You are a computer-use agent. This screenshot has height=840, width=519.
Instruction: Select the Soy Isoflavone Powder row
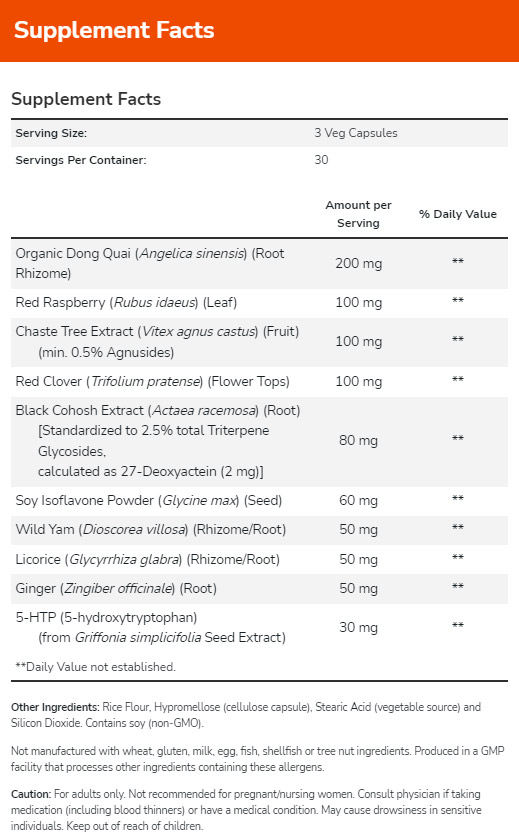pos(259,501)
